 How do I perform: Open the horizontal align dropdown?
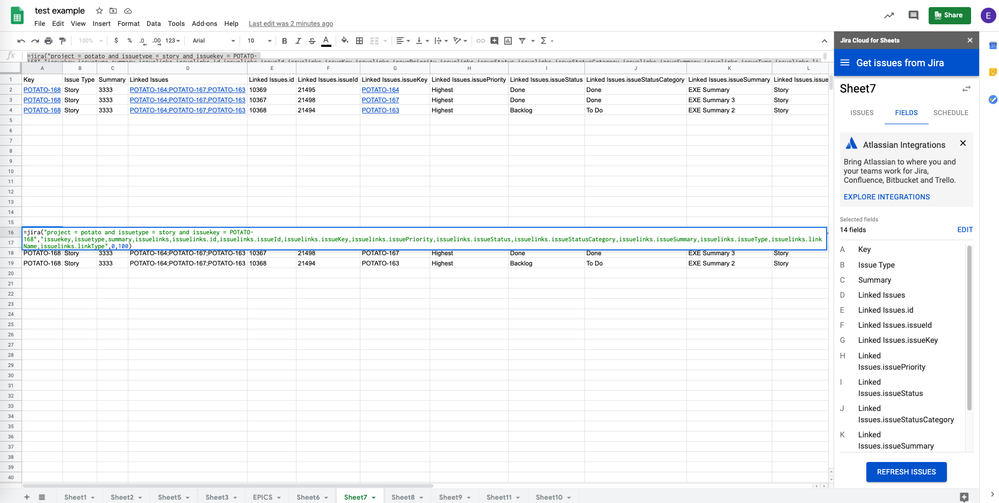(403, 41)
